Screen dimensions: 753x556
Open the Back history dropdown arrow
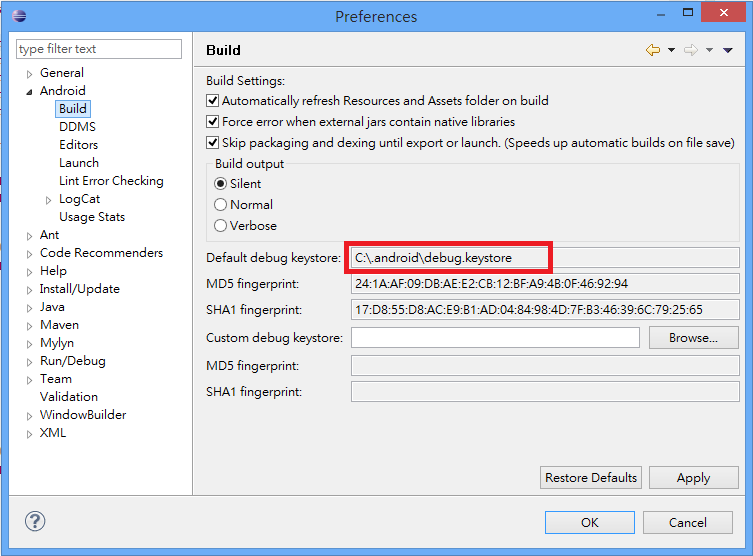click(x=671, y=50)
